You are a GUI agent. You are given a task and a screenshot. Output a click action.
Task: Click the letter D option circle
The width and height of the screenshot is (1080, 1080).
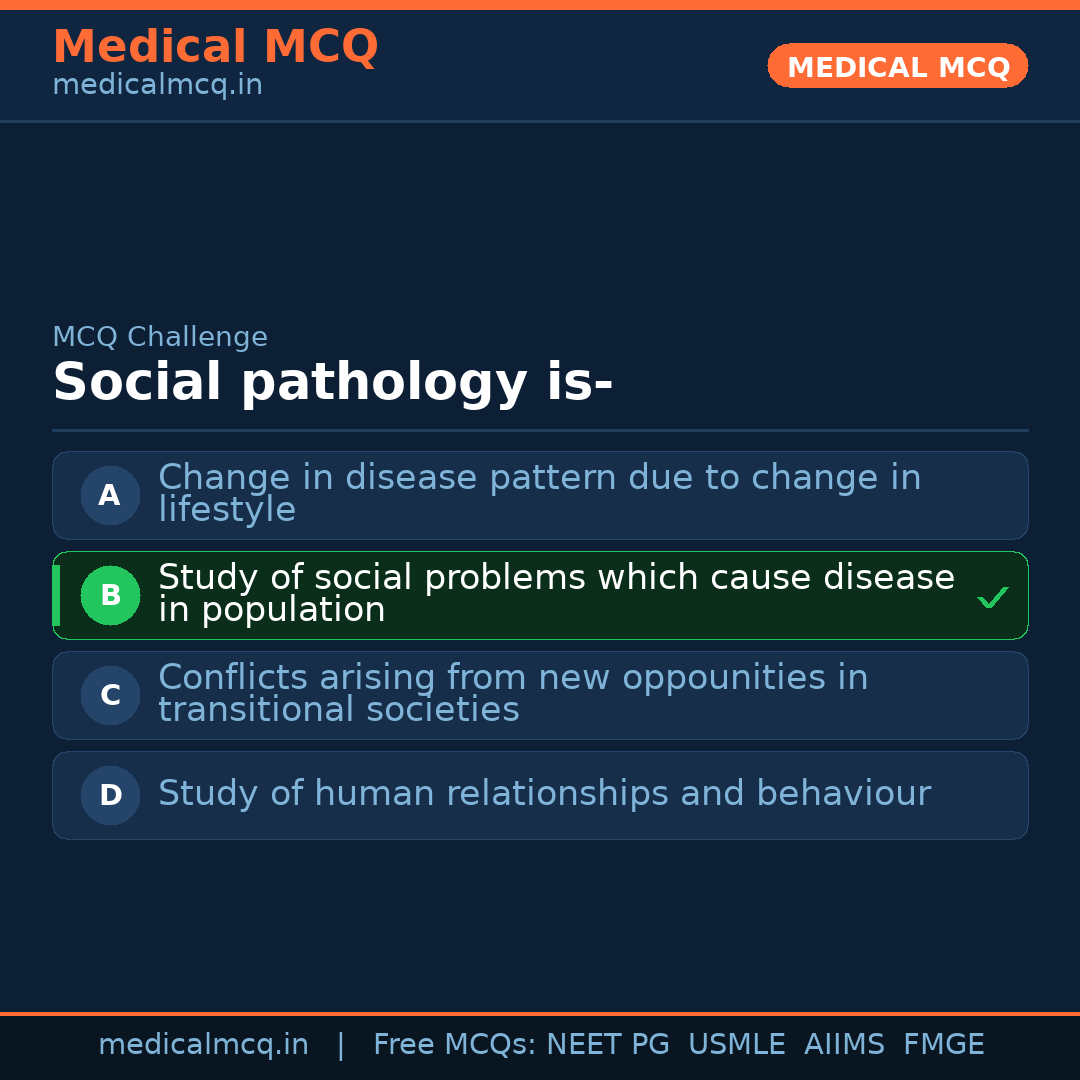pyautogui.click(x=110, y=795)
